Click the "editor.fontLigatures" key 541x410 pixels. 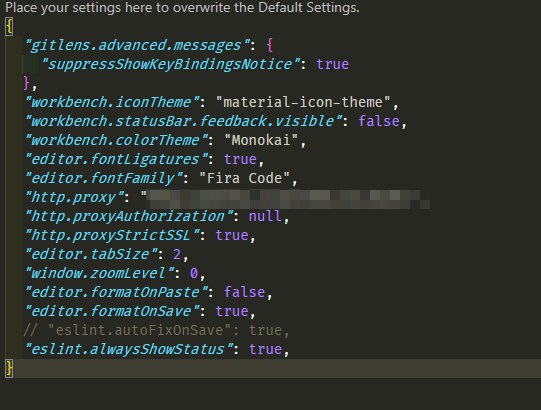pos(116,159)
